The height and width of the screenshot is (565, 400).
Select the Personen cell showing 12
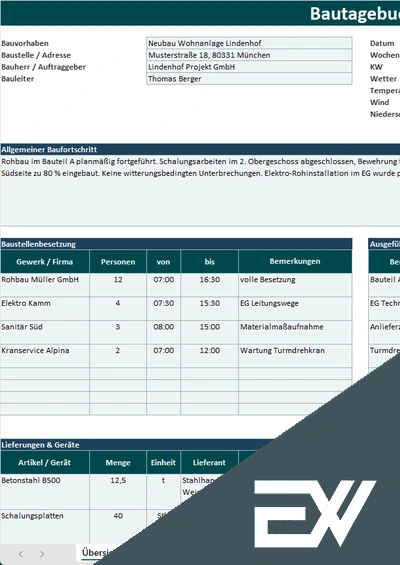pyautogui.click(x=118, y=285)
